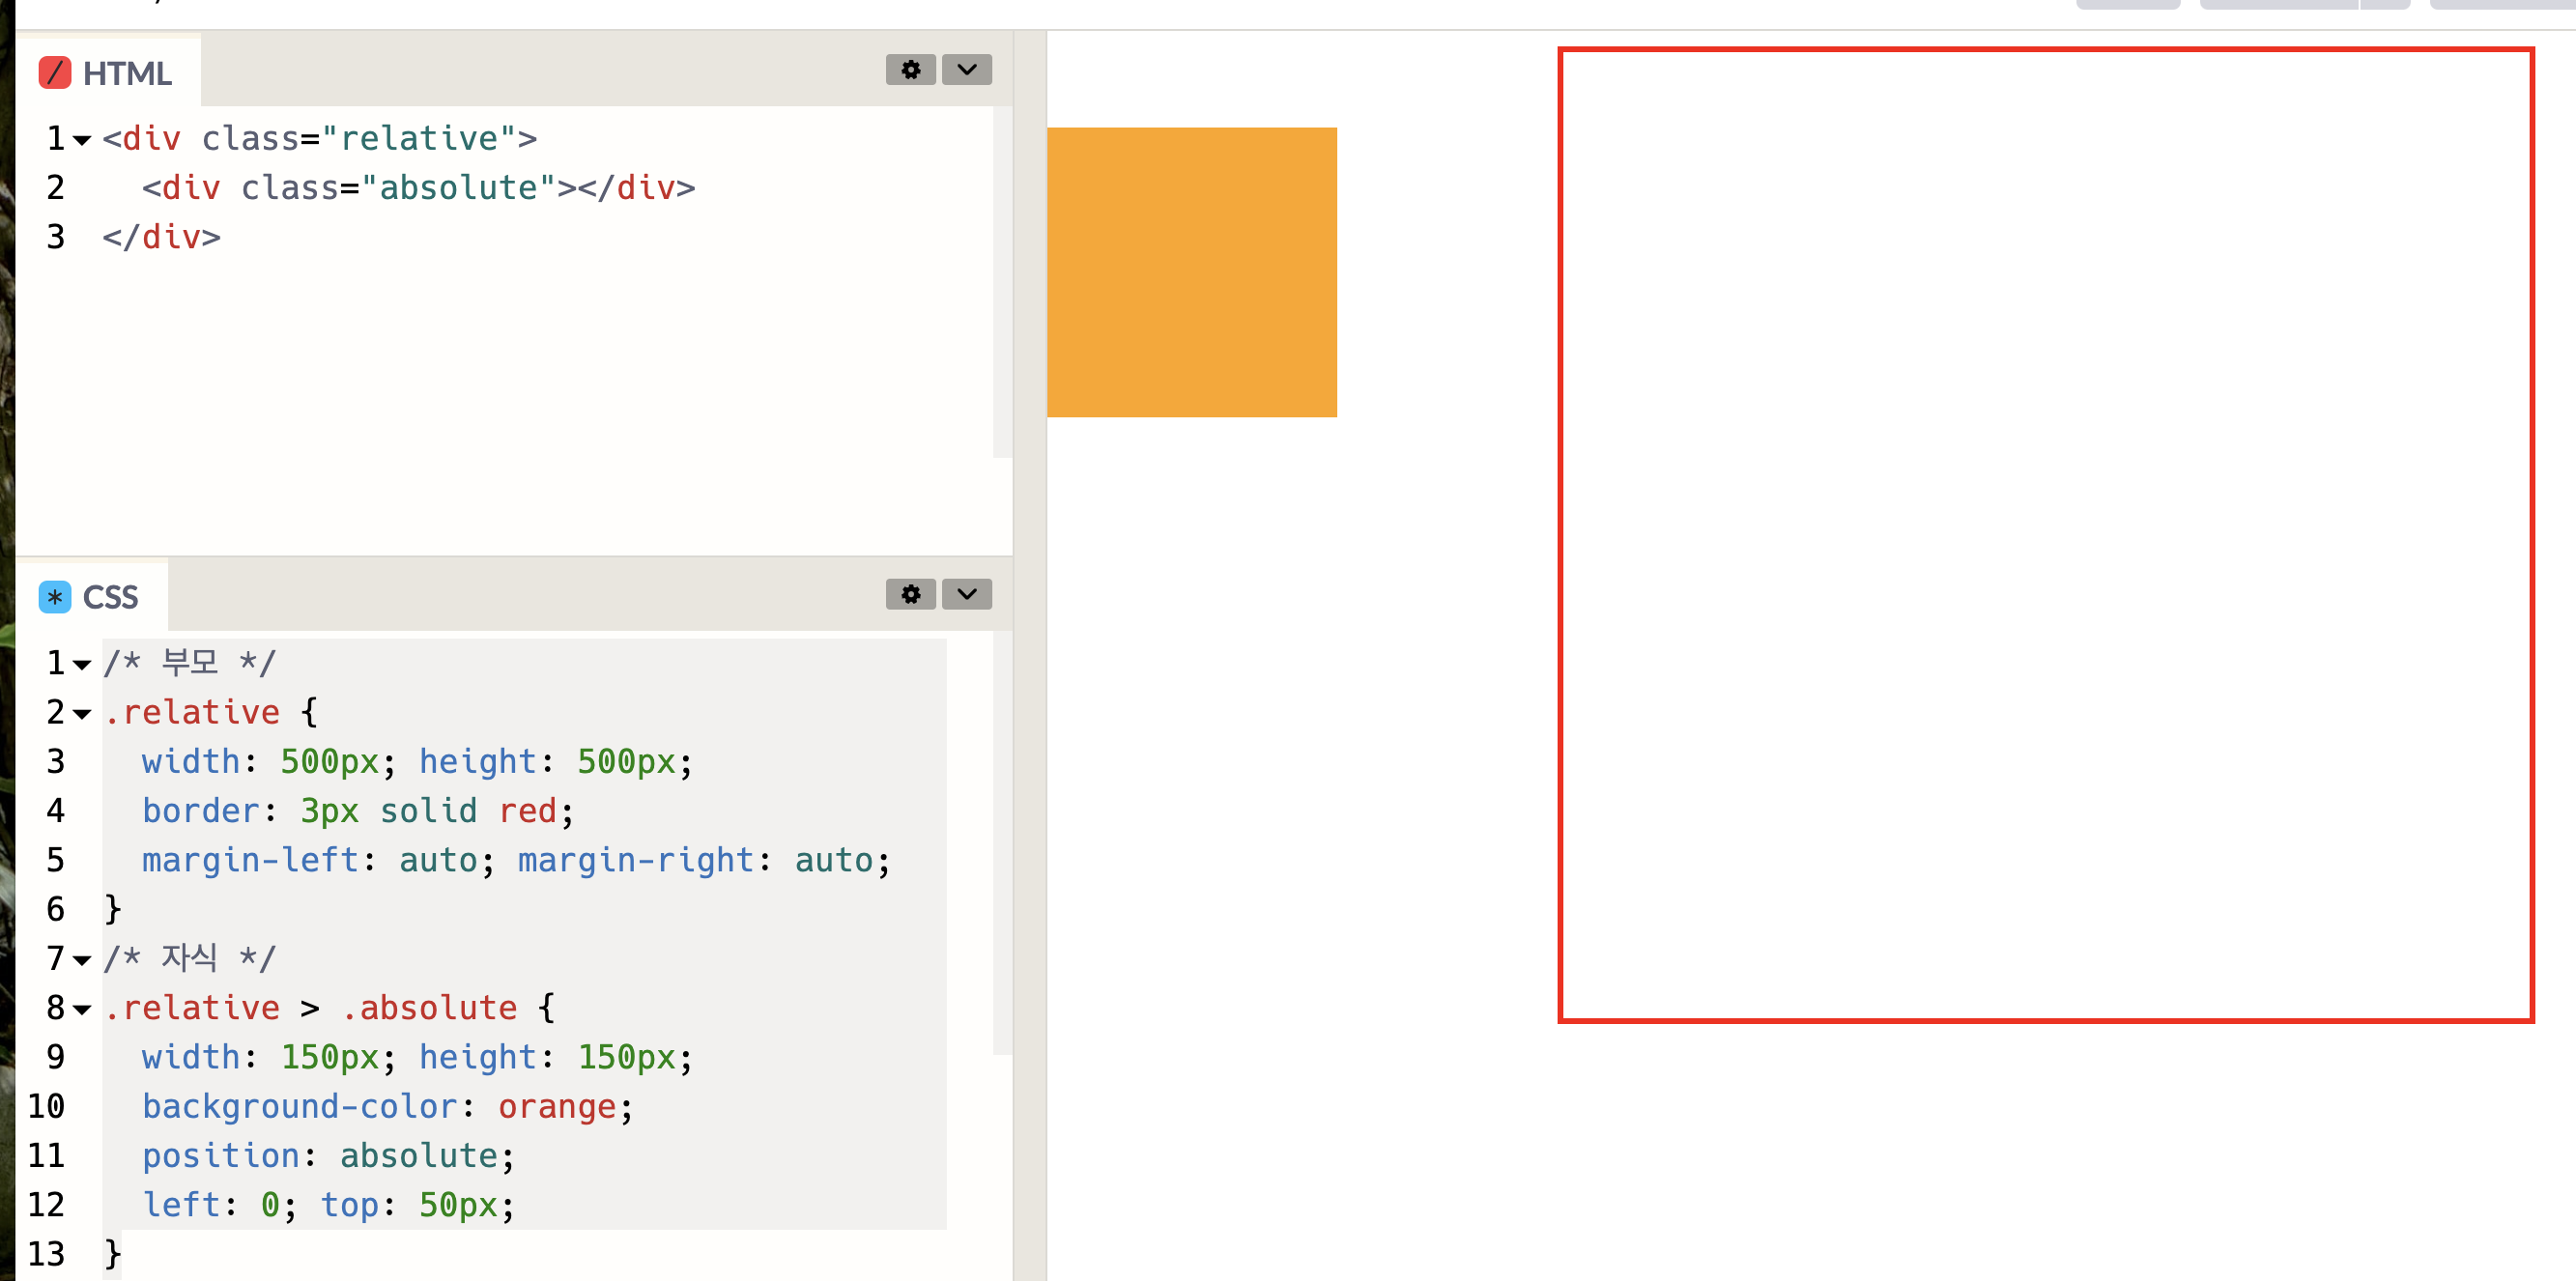Click the divider between editor and preview
2576x1281 pixels.
click(x=1029, y=640)
